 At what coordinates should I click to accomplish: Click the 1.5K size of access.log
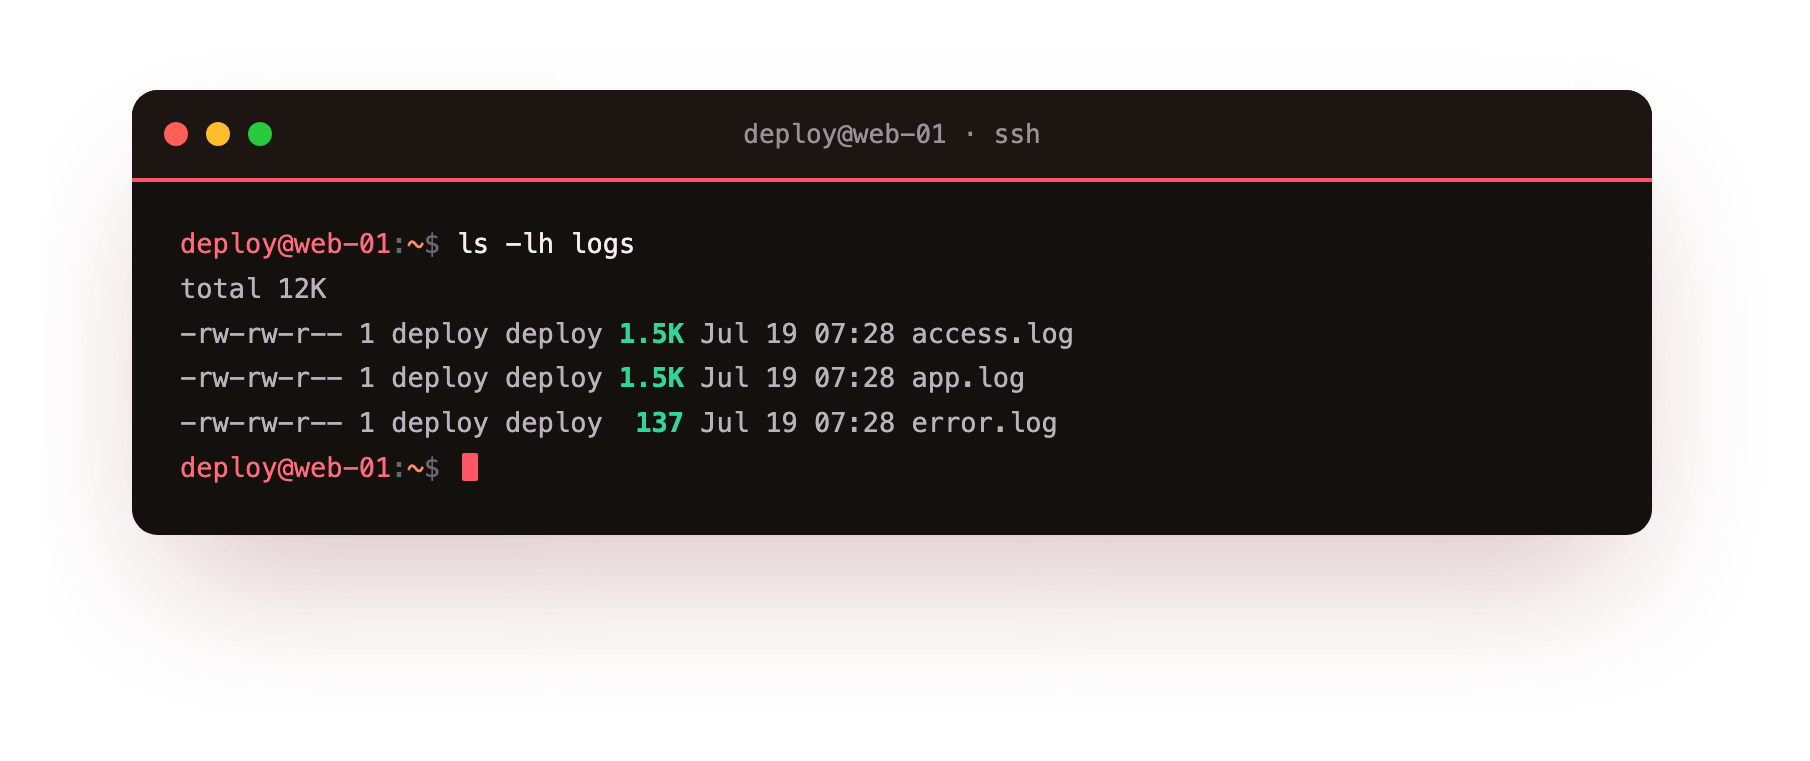(x=651, y=334)
